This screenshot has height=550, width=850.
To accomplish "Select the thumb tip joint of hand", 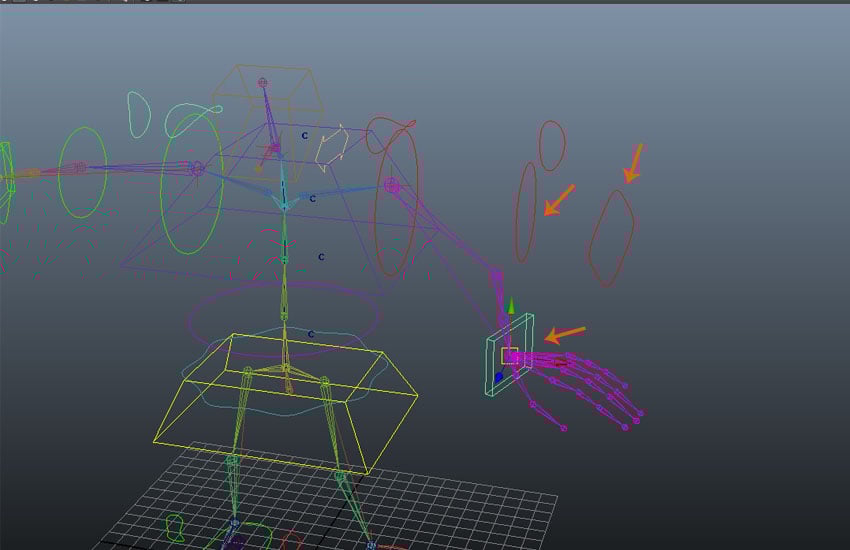I will [x=563, y=428].
